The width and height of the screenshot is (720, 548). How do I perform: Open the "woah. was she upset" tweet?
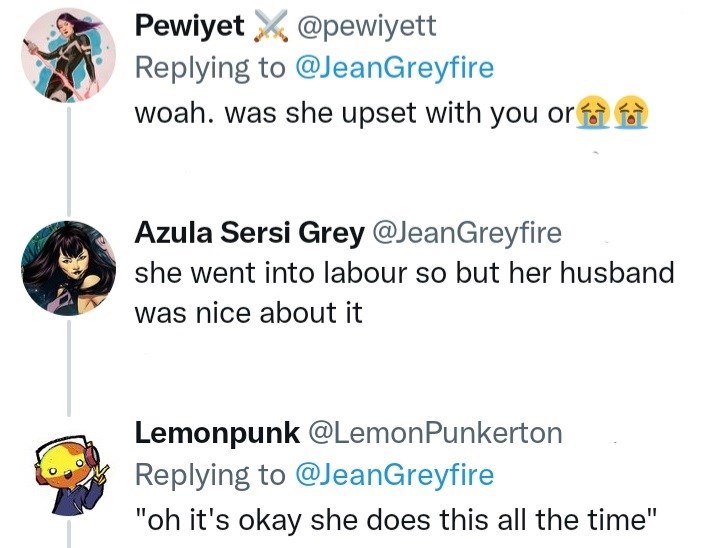[352, 113]
